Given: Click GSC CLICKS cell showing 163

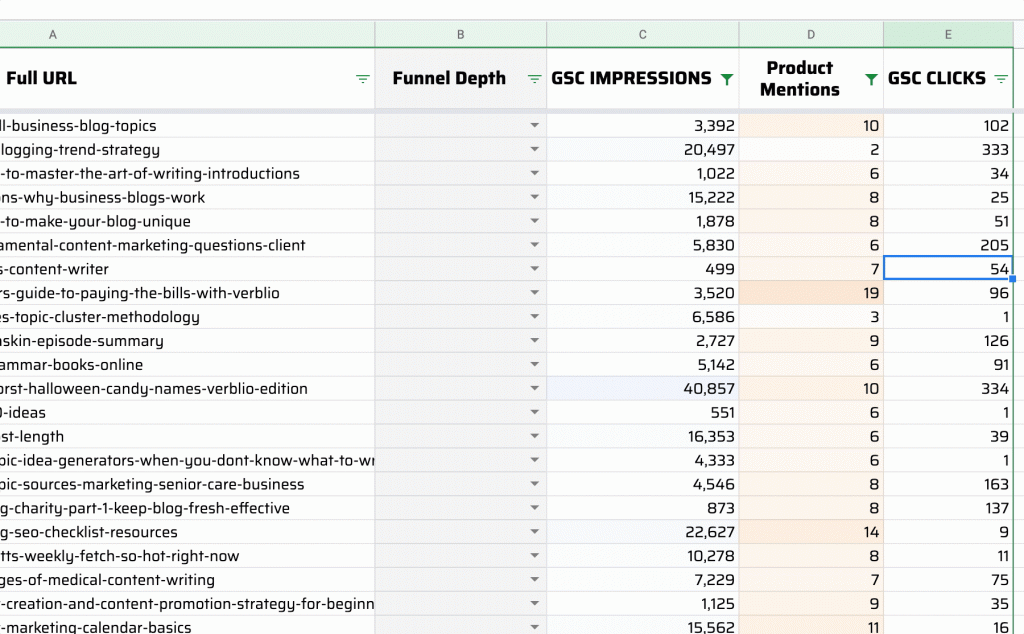Looking at the screenshot, I should tap(948, 484).
